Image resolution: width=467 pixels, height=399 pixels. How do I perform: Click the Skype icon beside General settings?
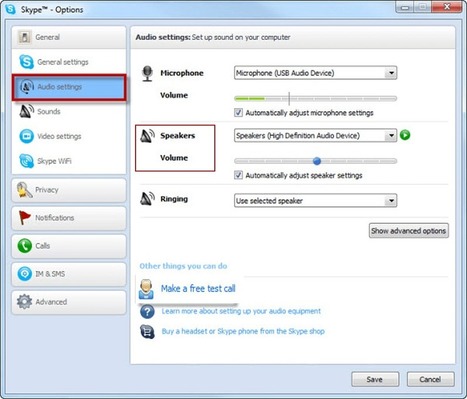point(26,62)
